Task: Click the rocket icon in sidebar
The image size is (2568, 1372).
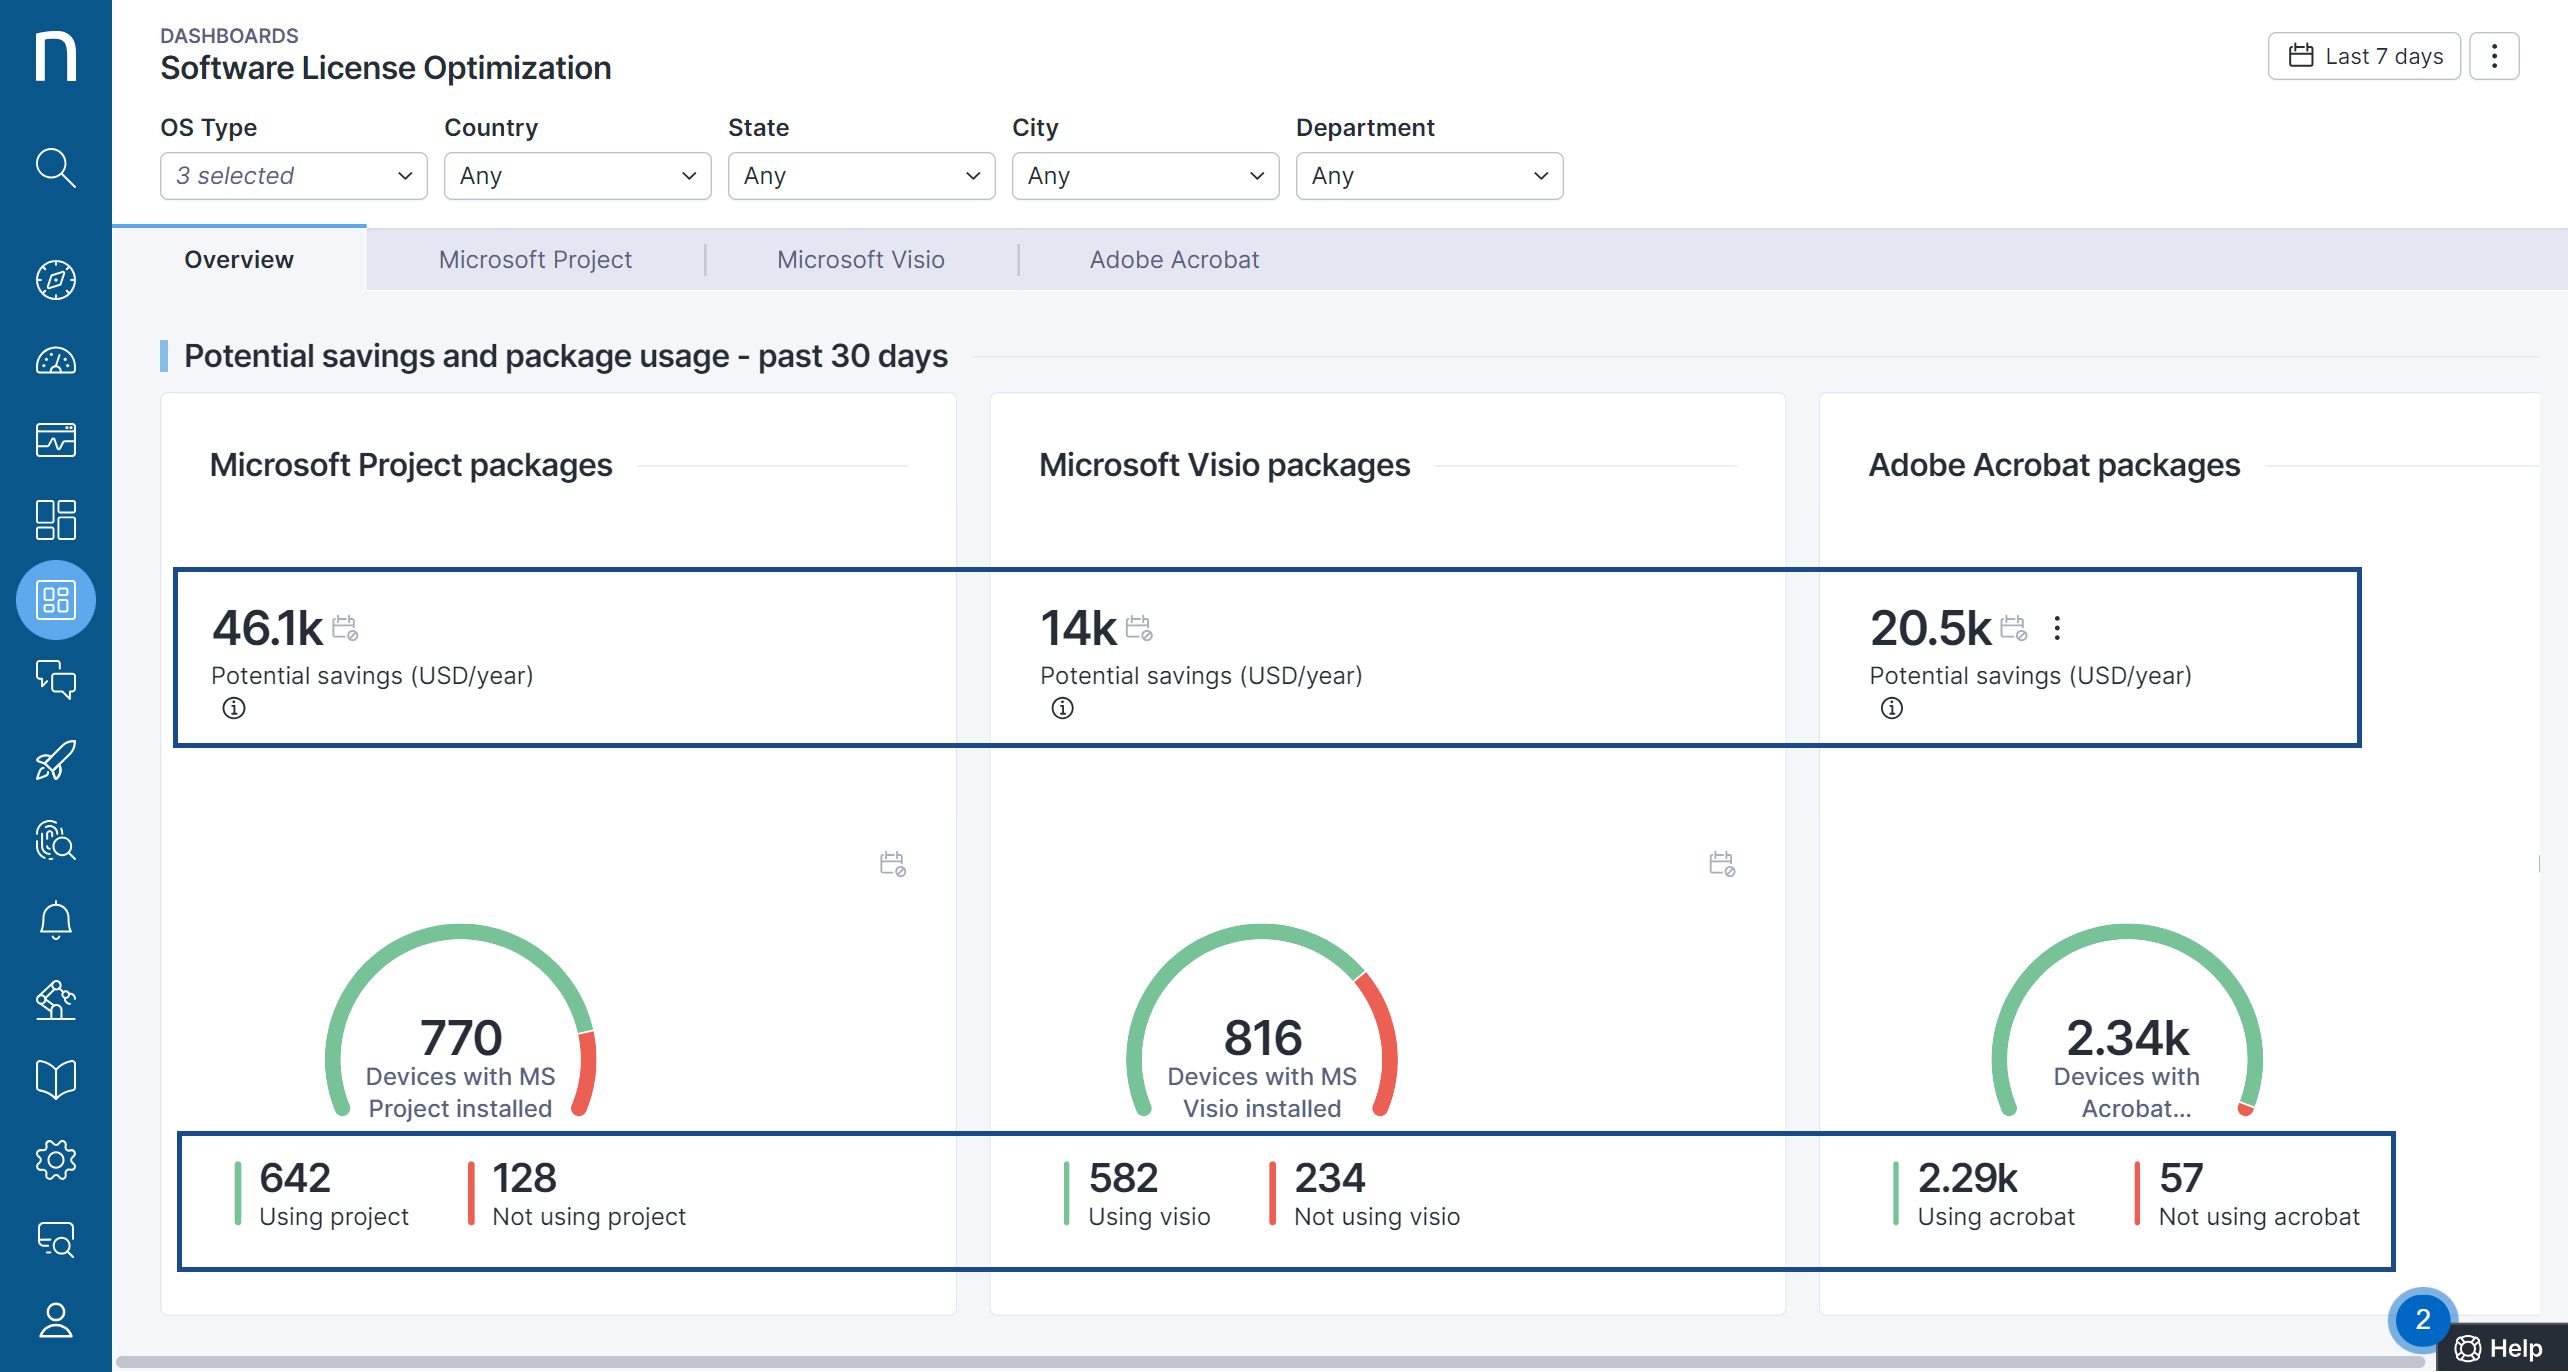Action: (55, 760)
